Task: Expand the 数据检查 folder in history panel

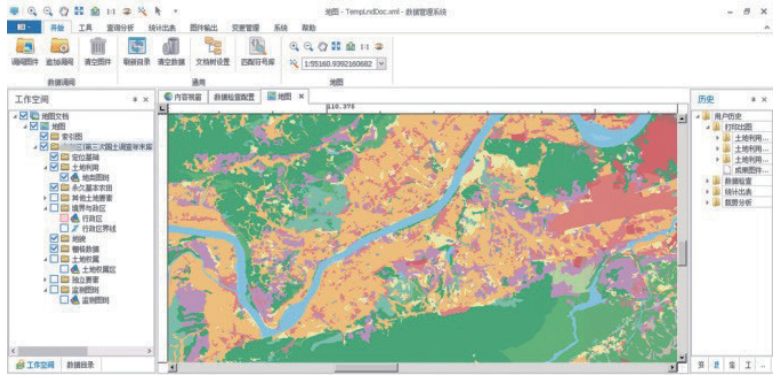Action: pyautogui.click(x=708, y=180)
